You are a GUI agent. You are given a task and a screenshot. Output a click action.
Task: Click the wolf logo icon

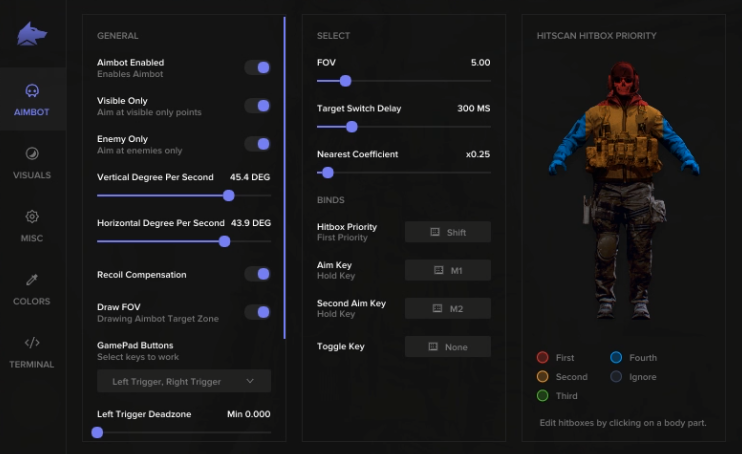tap(32, 34)
